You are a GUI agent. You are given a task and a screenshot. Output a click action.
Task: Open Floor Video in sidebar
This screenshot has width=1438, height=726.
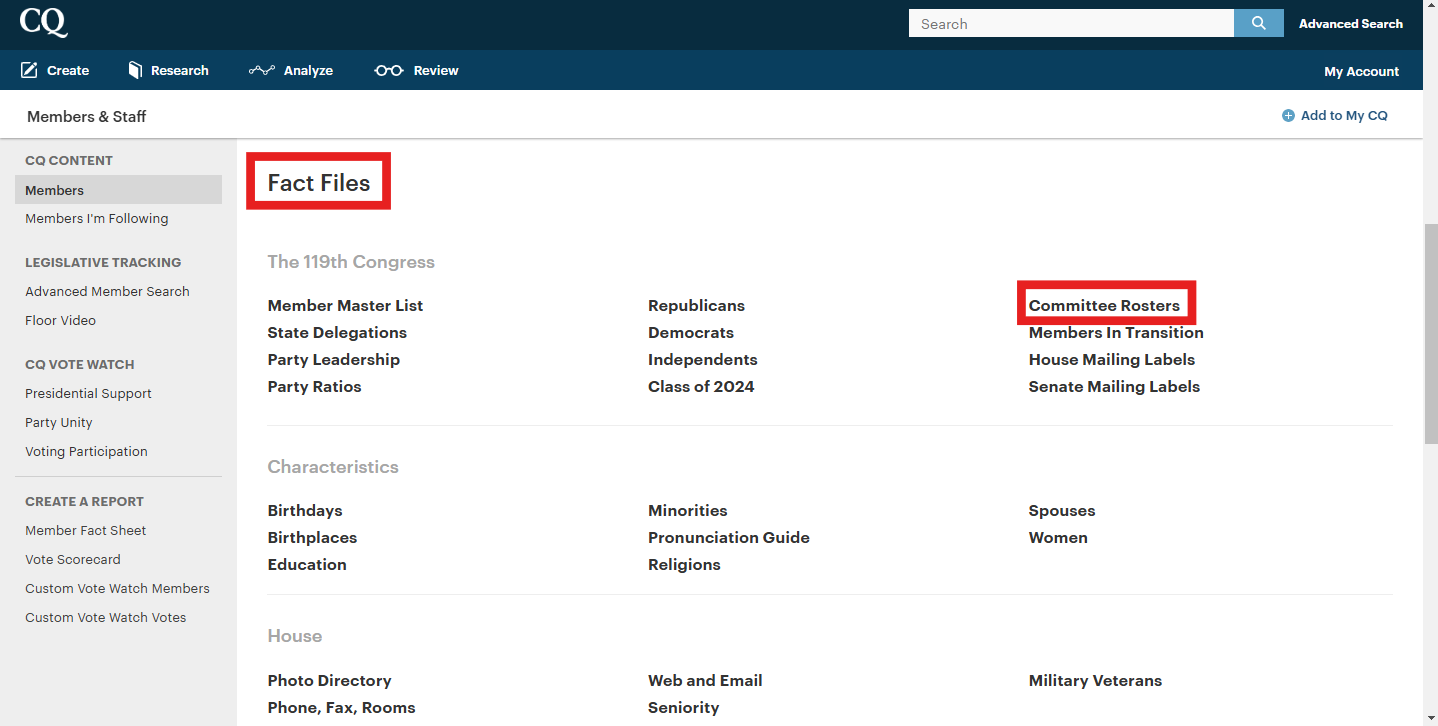pyautogui.click(x=60, y=320)
